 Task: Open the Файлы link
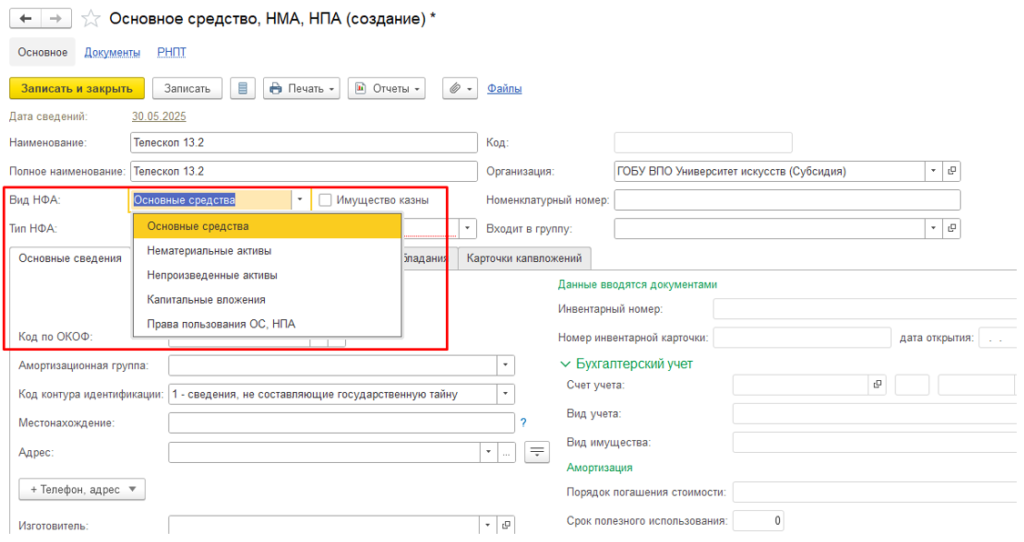[504, 88]
